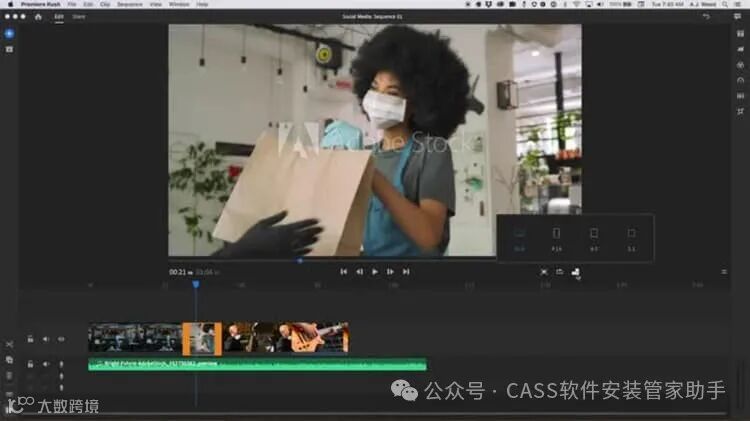This screenshot has width=750, height=421.
Task: Play the sequence preview
Action: (x=375, y=272)
